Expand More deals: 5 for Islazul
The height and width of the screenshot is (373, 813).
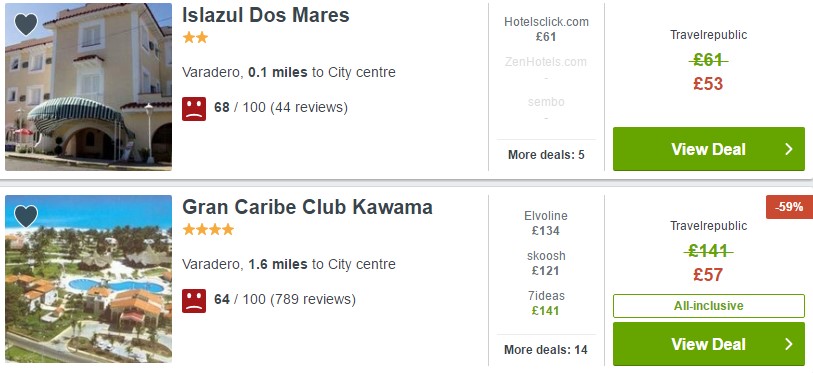[546, 155]
